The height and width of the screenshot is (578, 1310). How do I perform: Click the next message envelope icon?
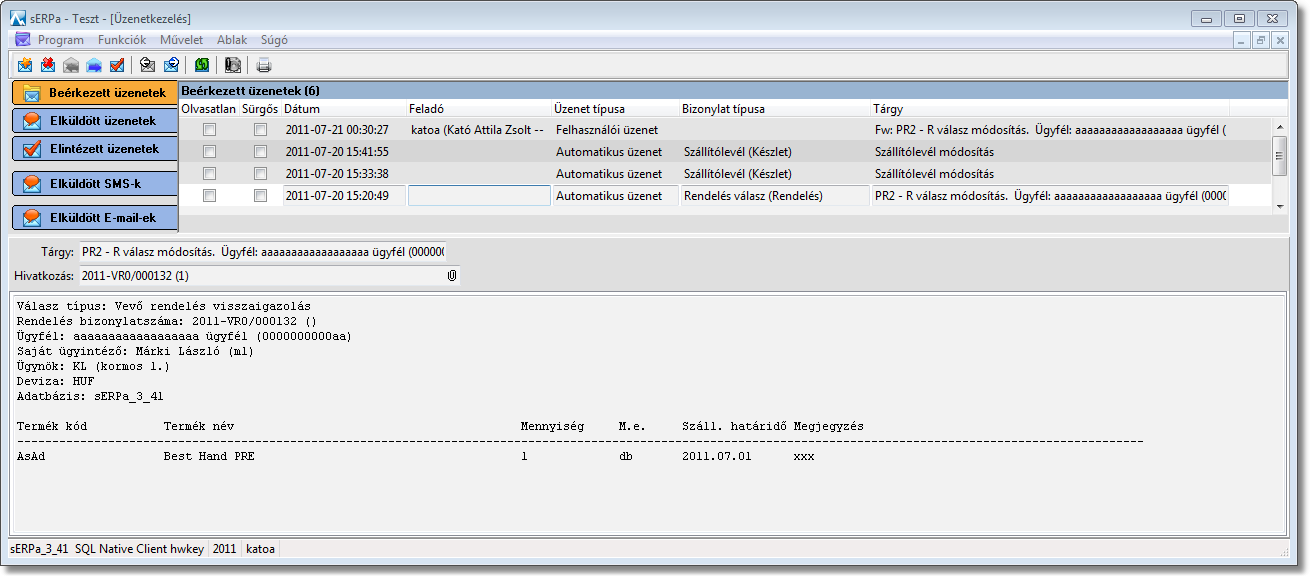[170, 66]
